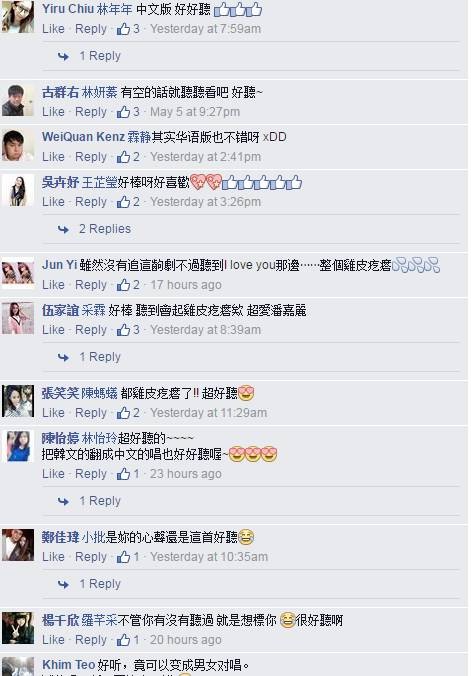
Task: Click likes thumbs-up on WeiQuan Kenz's comment
Action: coord(123,156)
